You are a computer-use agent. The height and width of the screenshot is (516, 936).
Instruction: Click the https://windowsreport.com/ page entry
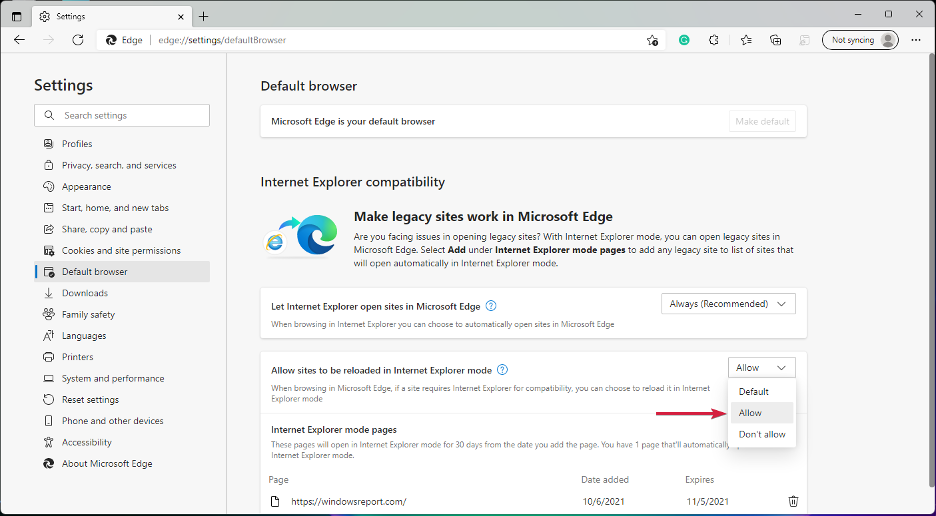tap(349, 502)
